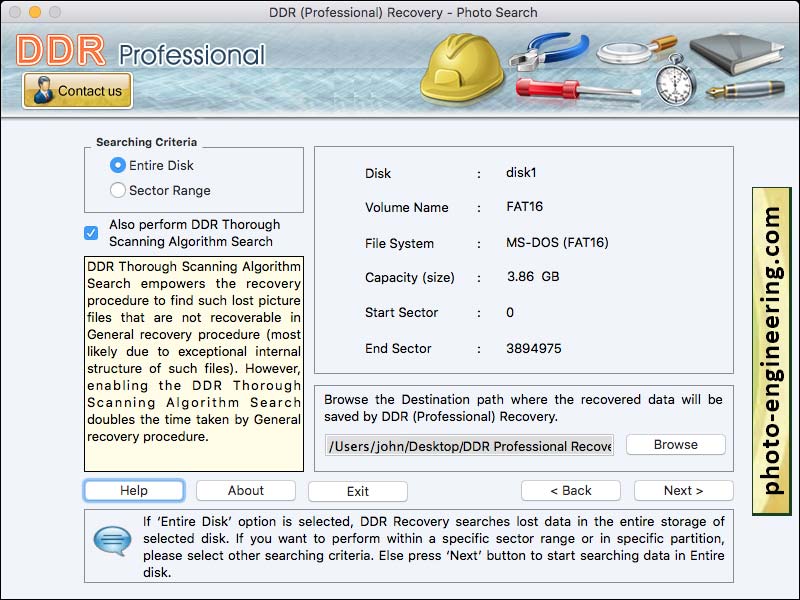Click the Browse button for destination path

click(x=675, y=444)
